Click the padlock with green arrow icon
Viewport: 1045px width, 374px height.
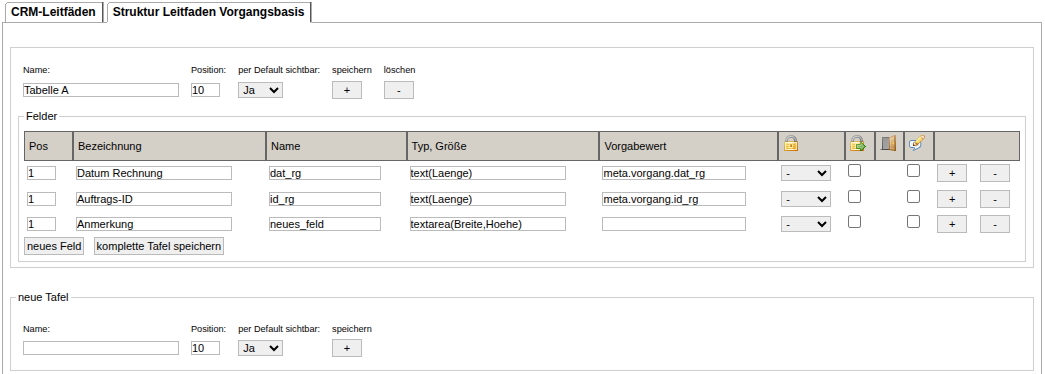[x=857, y=145]
